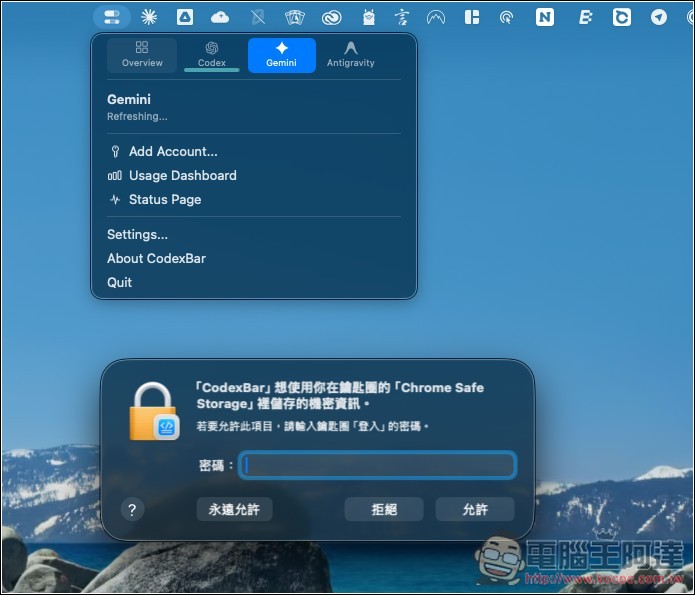
Task: Switch to the Antigravity tab
Action: coord(350,55)
